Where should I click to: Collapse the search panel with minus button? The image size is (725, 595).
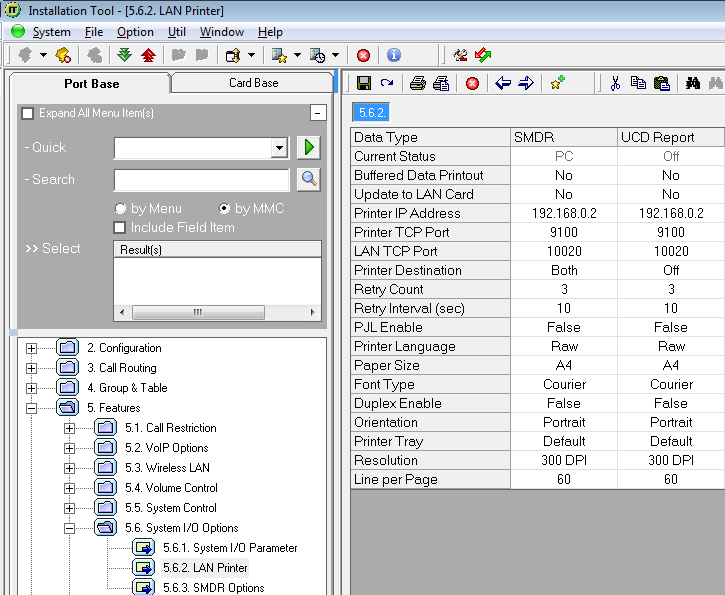(x=318, y=113)
